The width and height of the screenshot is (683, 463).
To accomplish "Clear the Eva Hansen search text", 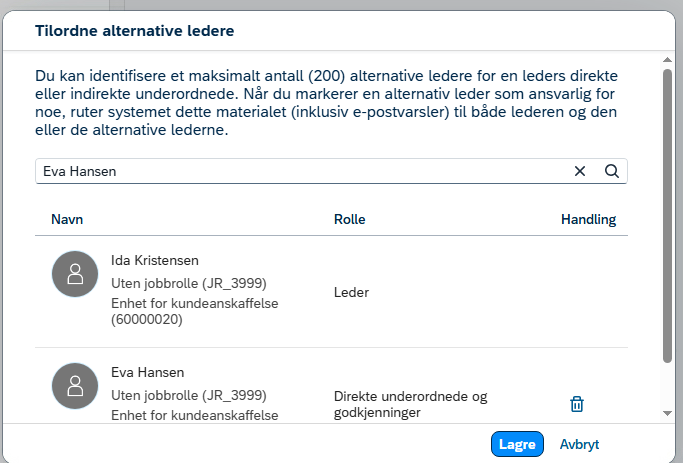I will (x=580, y=171).
